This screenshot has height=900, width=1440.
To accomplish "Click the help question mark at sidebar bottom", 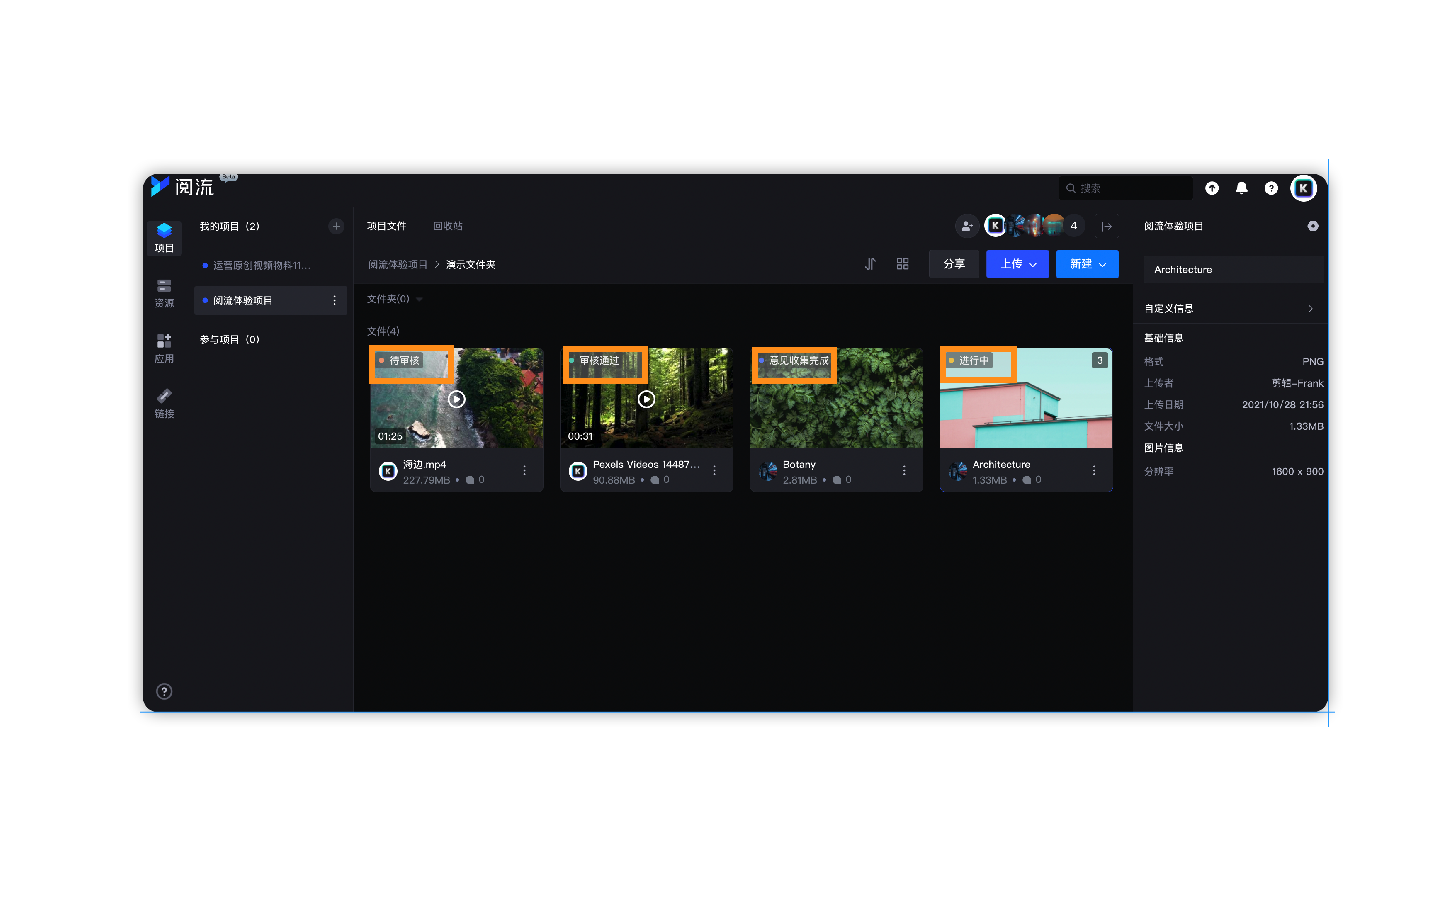I will click(164, 691).
